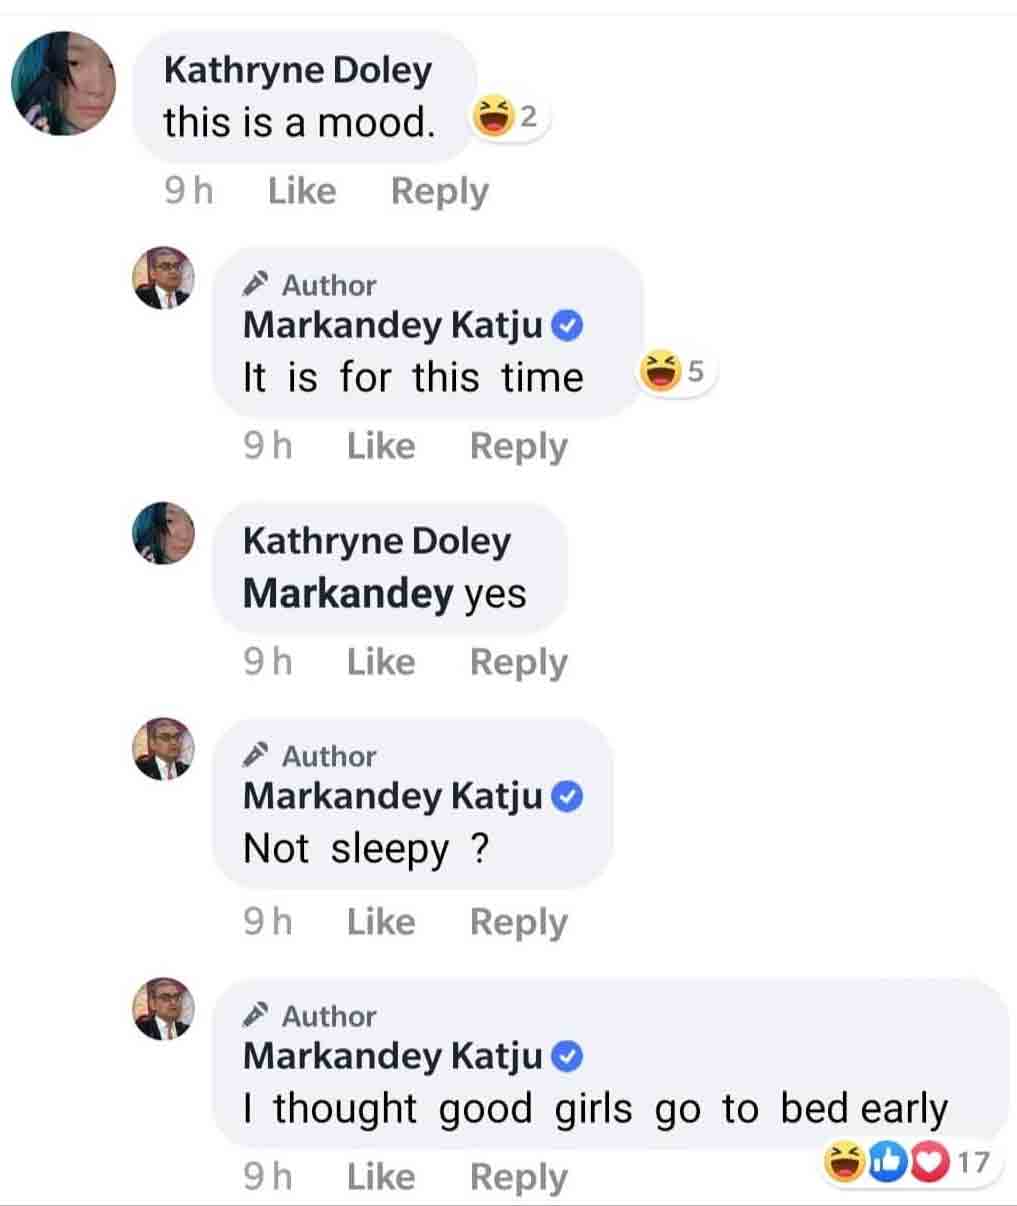The width and height of the screenshot is (1017, 1206).
Task: Reply to the "Not sleepy ?" comment
Action: pos(518,922)
